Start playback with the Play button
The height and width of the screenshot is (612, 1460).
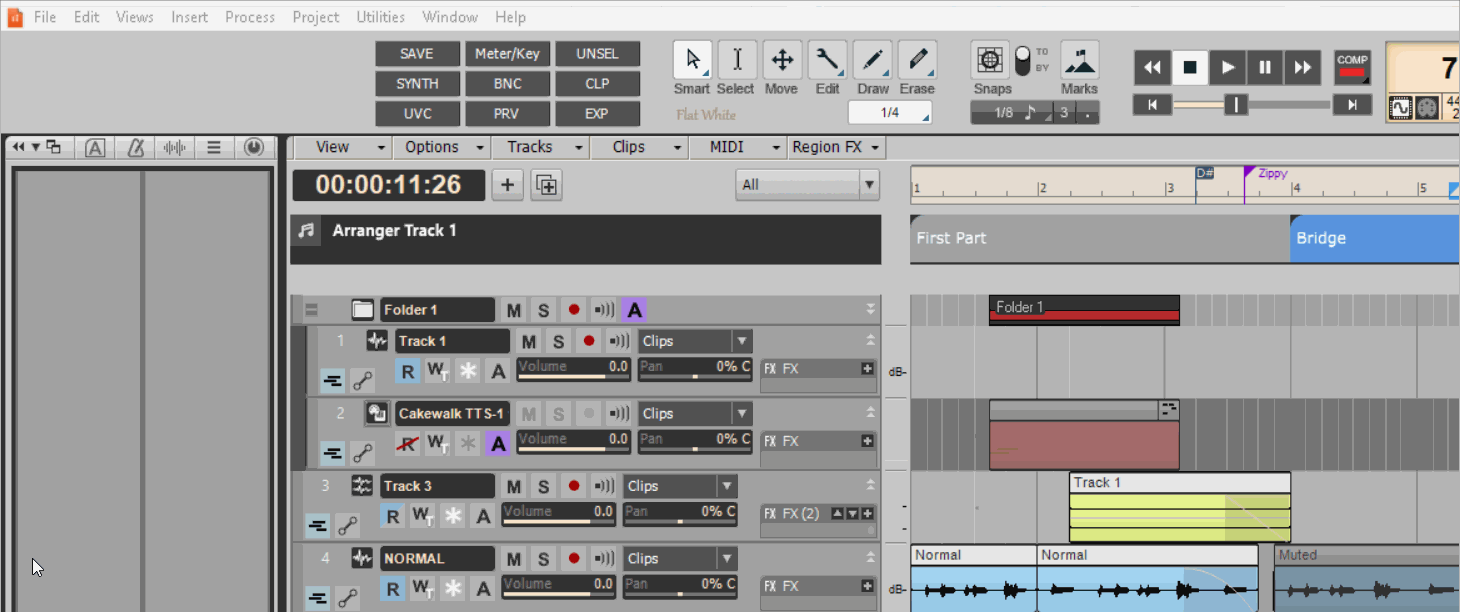tap(1227, 67)
